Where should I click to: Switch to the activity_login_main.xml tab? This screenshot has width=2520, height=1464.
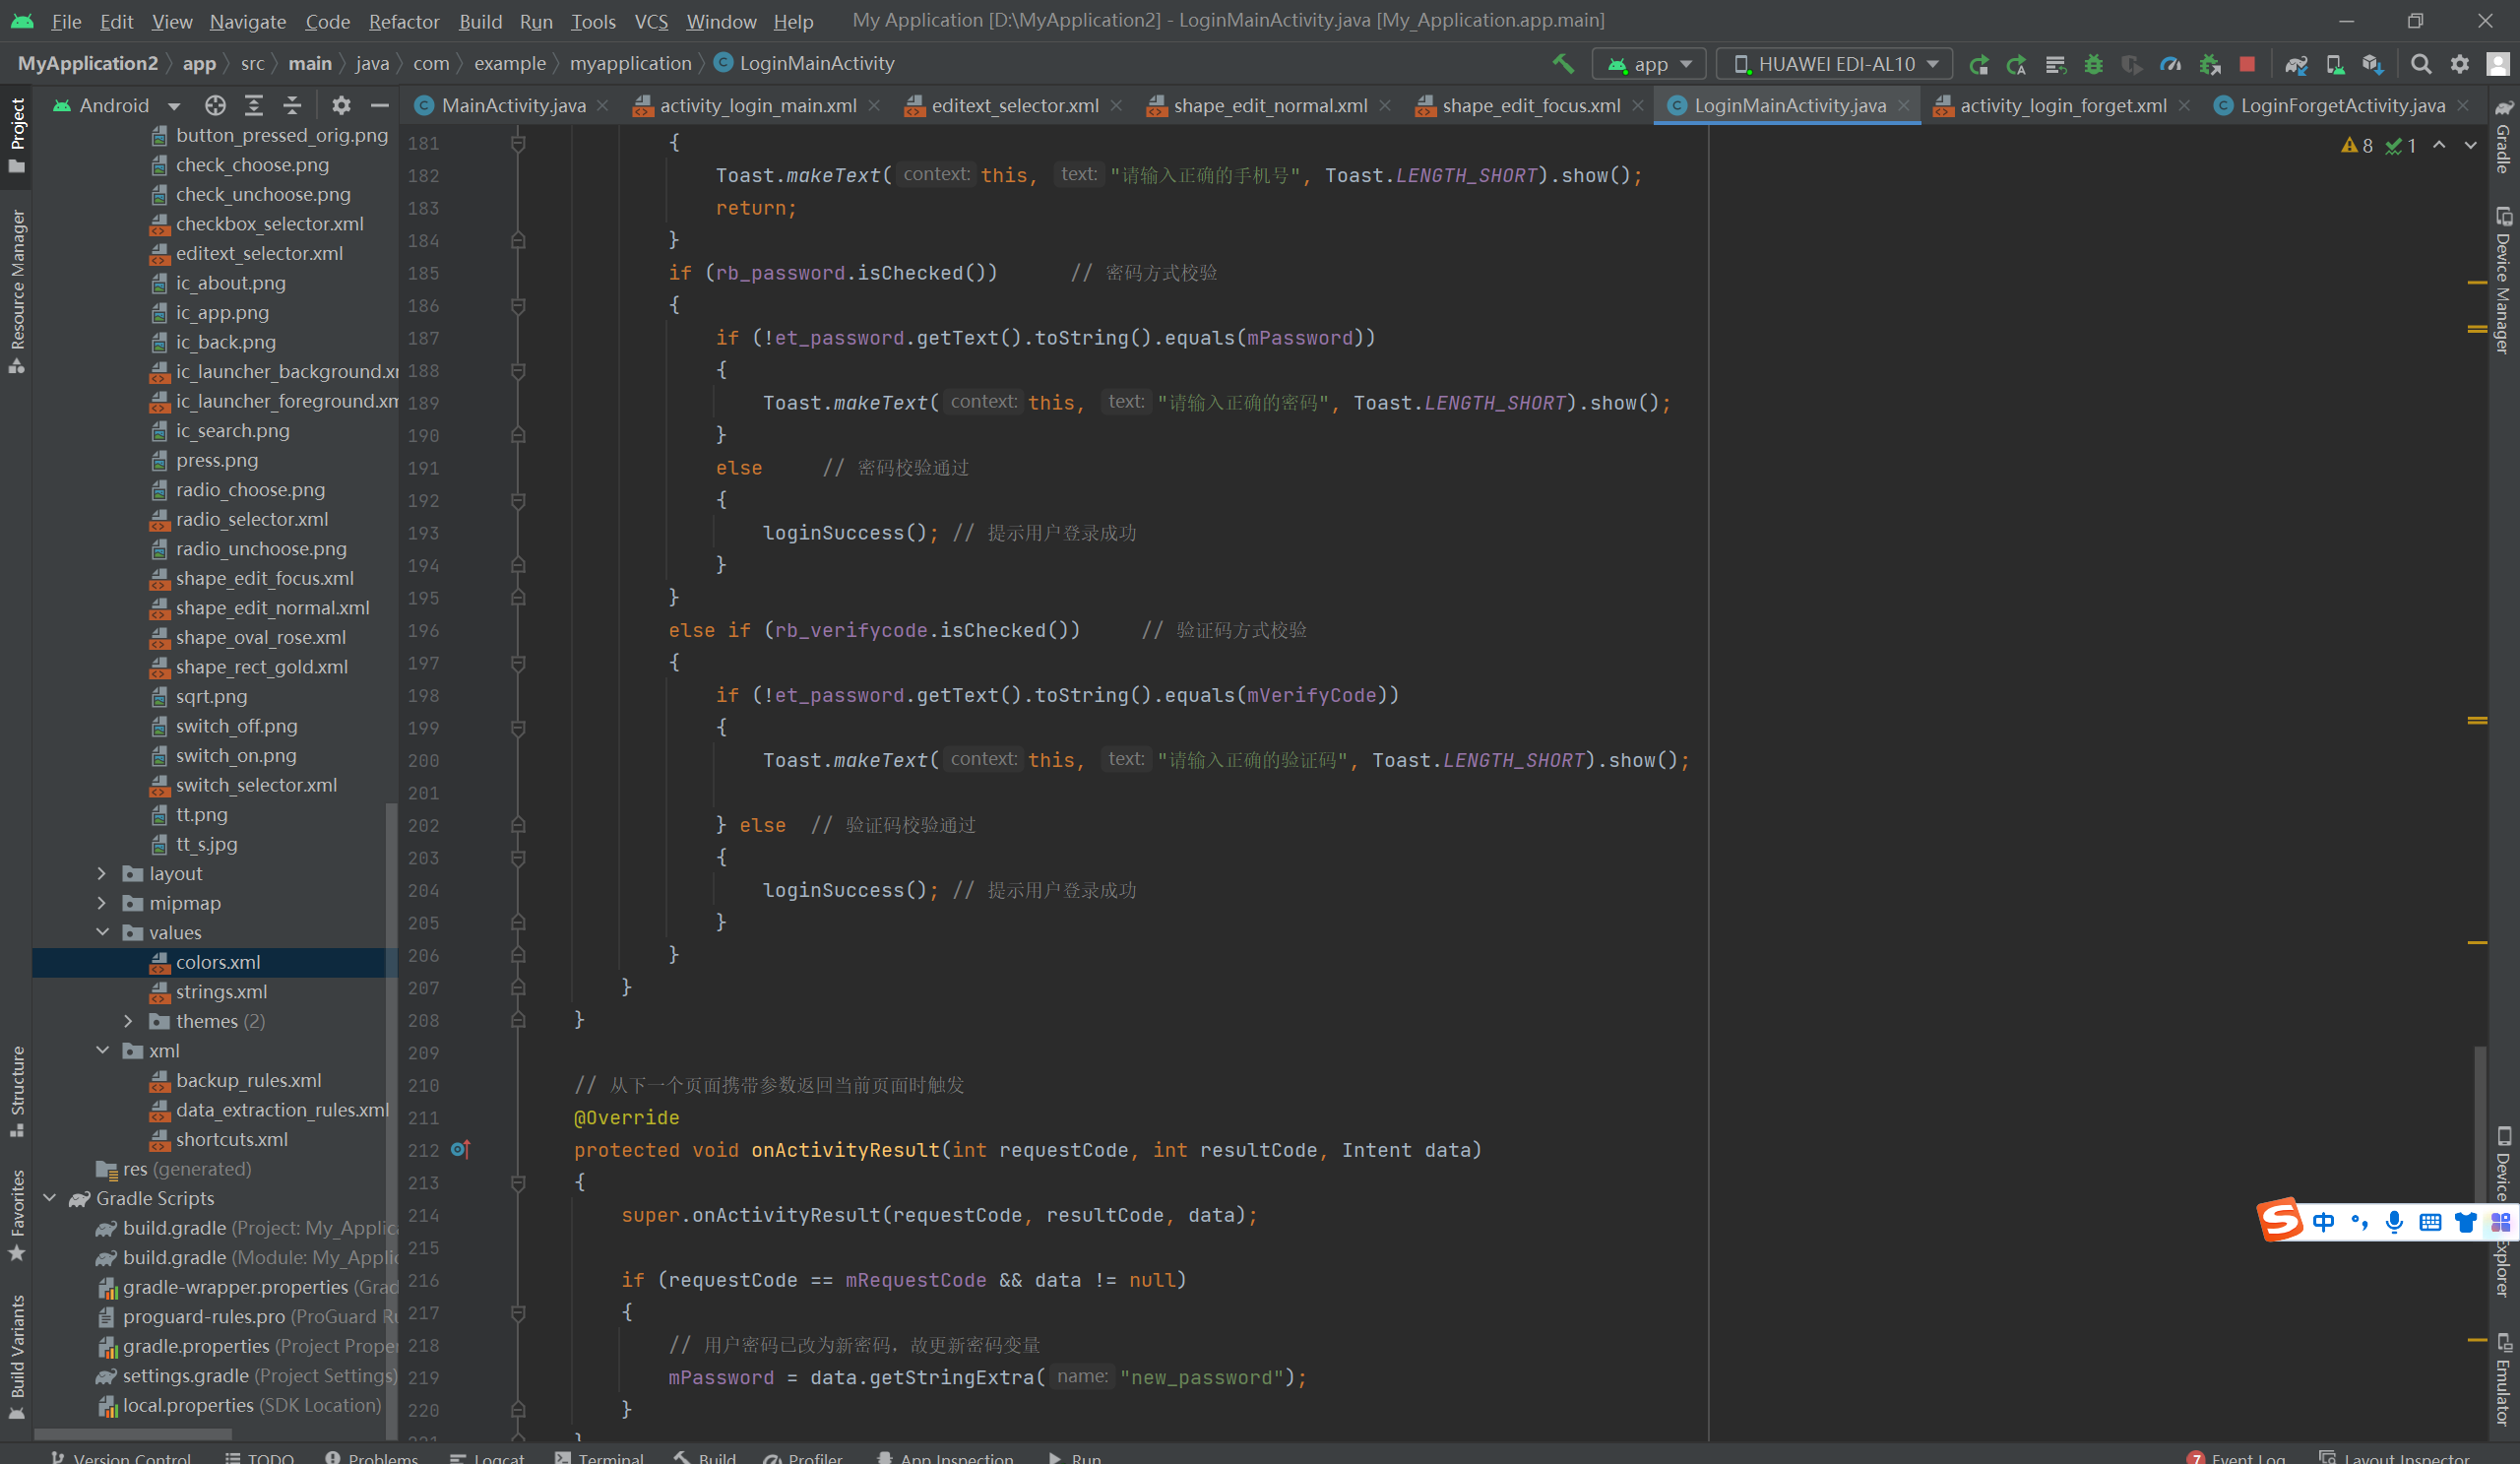[x=757, y=105]
